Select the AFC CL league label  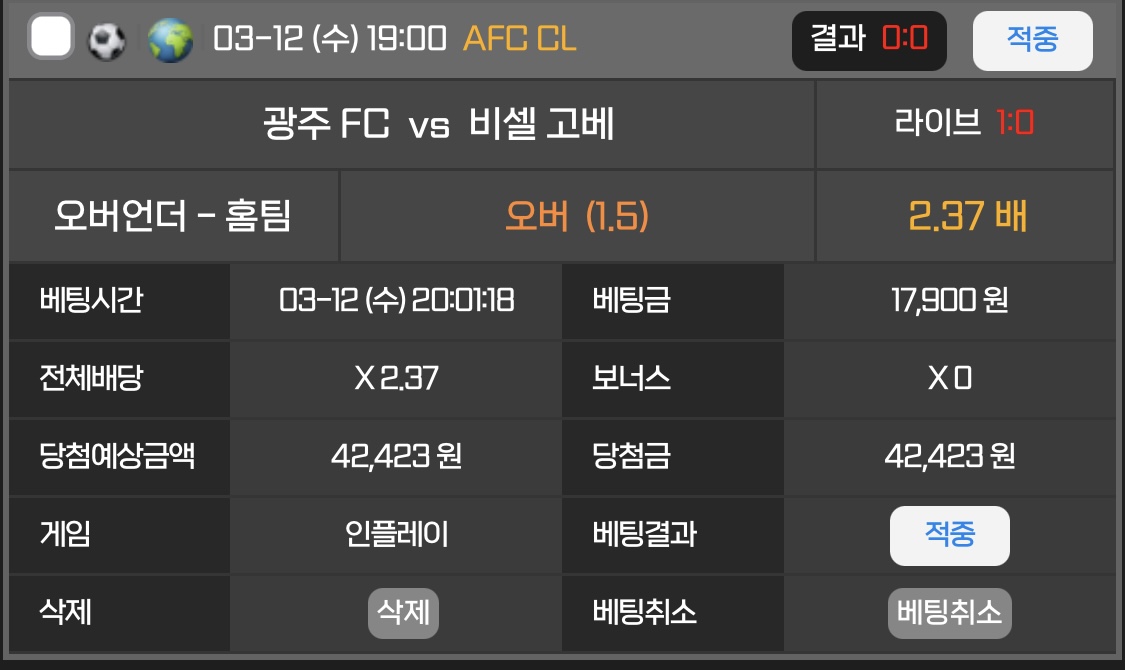click(x=520, y=39)
